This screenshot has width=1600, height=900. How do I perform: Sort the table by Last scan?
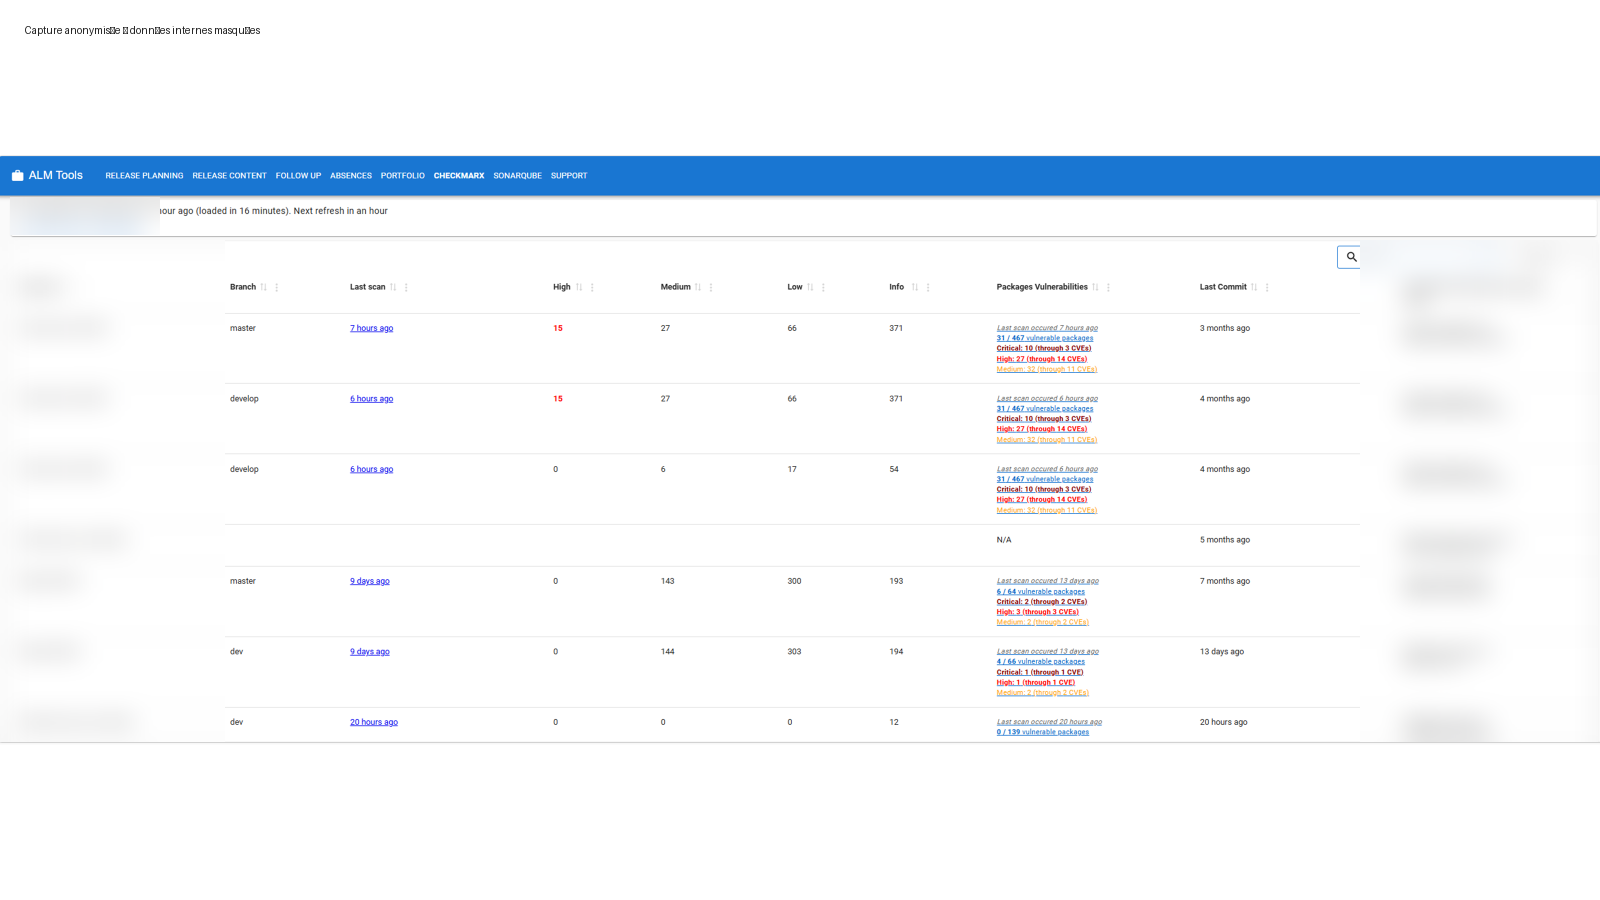tap(393, 287)
